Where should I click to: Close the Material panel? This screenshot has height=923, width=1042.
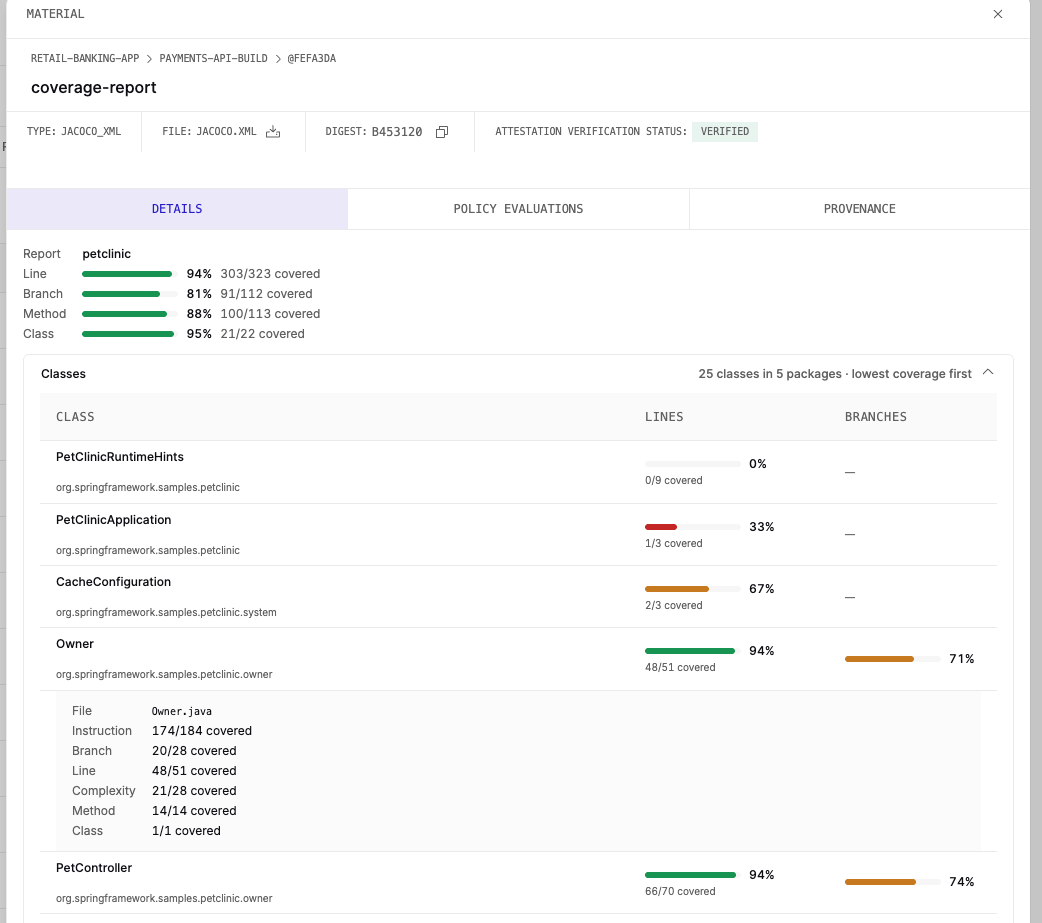coord(997,14)
